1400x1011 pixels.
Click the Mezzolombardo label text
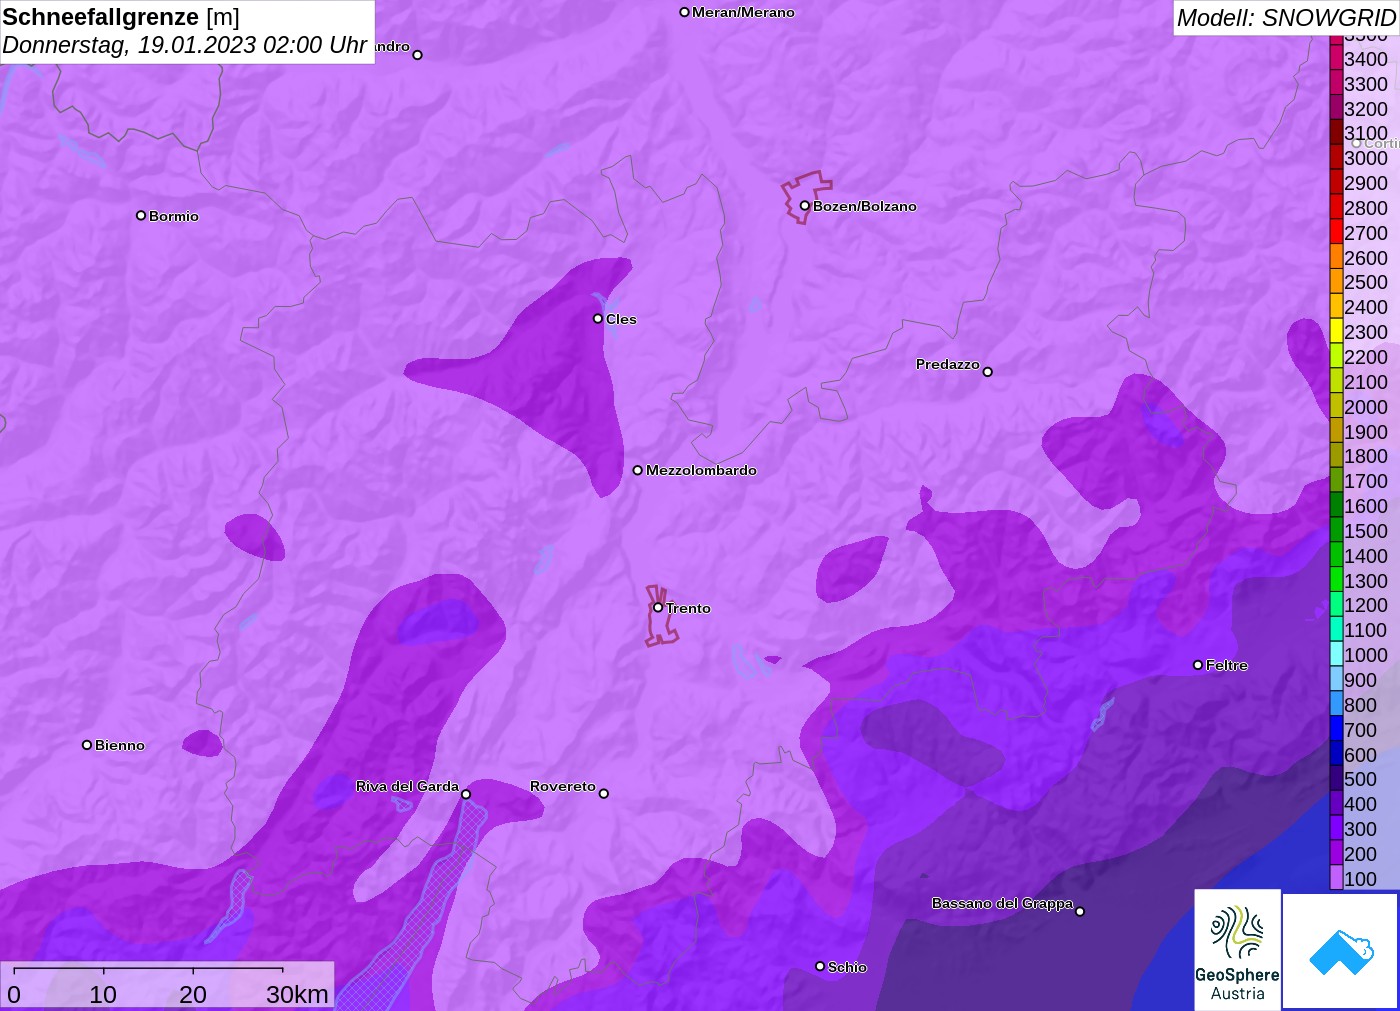pyautogui.click(x=701, y=470)
